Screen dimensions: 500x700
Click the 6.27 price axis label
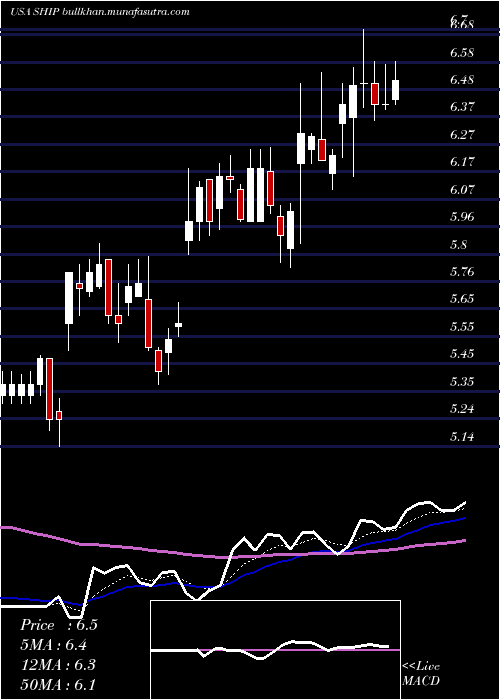(462, 134)
